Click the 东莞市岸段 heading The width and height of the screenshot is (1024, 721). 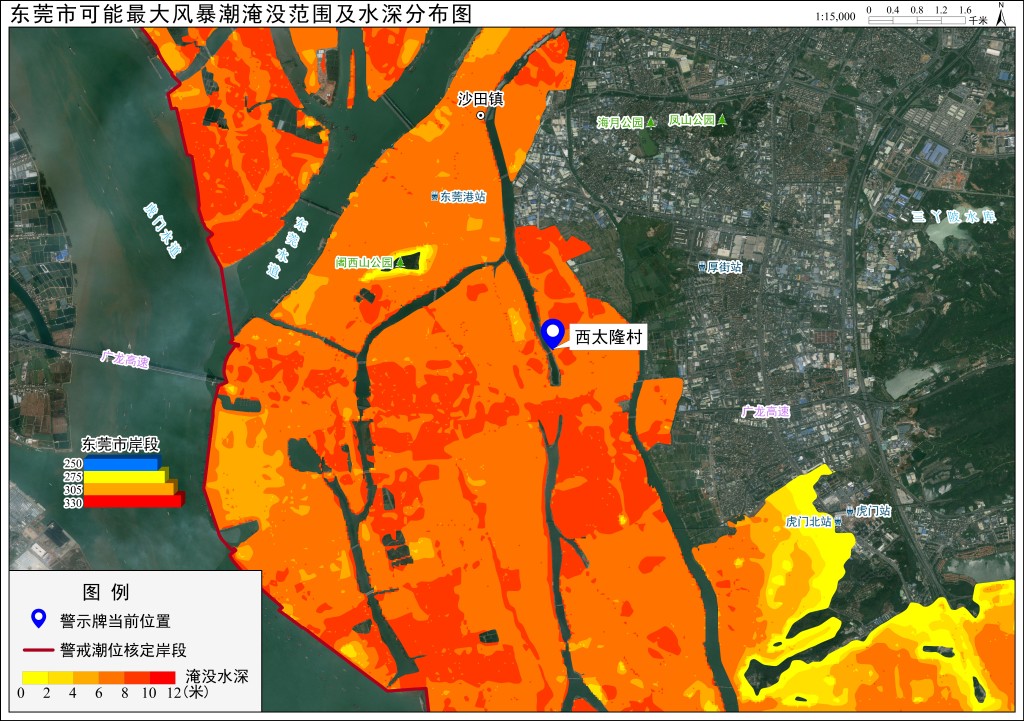click(x=120, y=445)
